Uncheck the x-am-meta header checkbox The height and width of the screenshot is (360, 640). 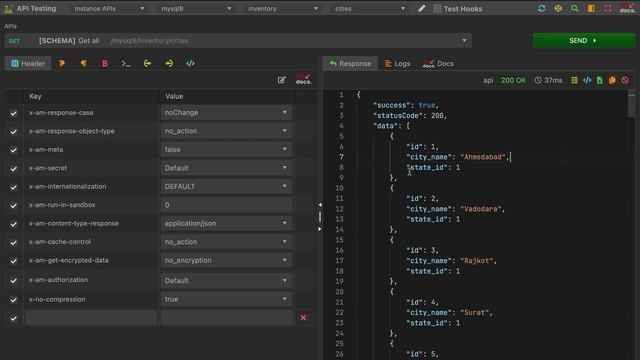[x=13, y=150]
